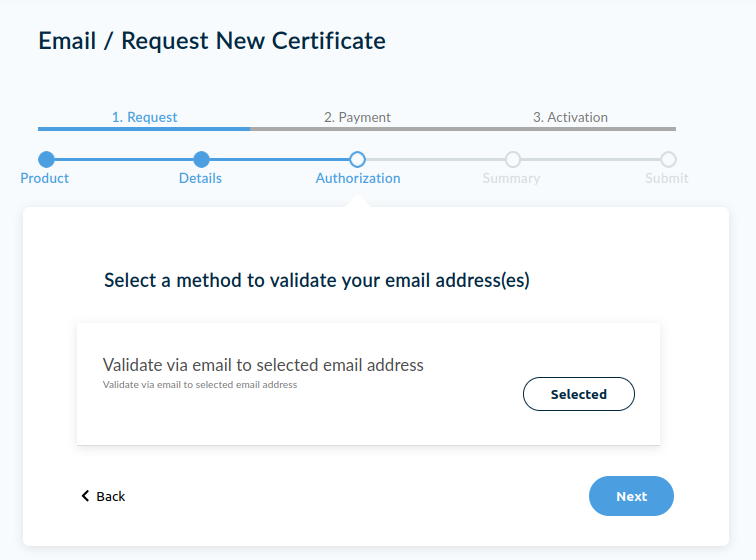This screenshot has width=756, height=560.
Task: Select the 'Validate via email' card title
Action: pos(263,365)
